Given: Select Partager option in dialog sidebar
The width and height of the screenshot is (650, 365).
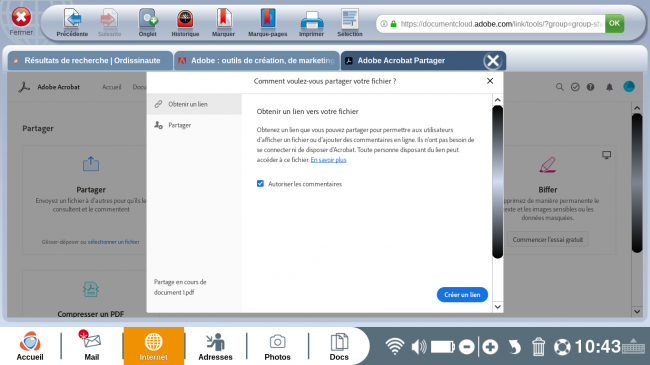Looking at the screenshot, I should tap(194, 125).
